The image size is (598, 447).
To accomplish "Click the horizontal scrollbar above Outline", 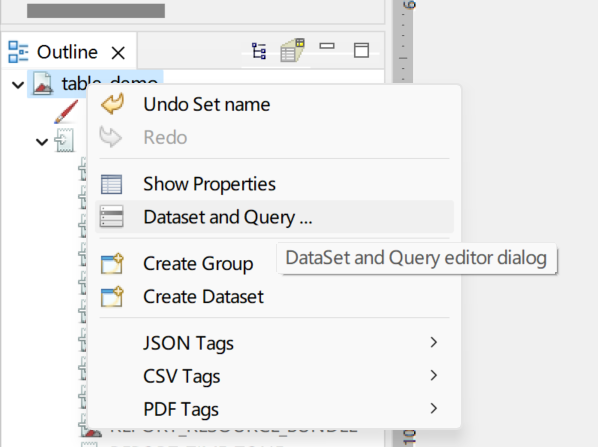I will pyautogui.click(x=96, y=11).
